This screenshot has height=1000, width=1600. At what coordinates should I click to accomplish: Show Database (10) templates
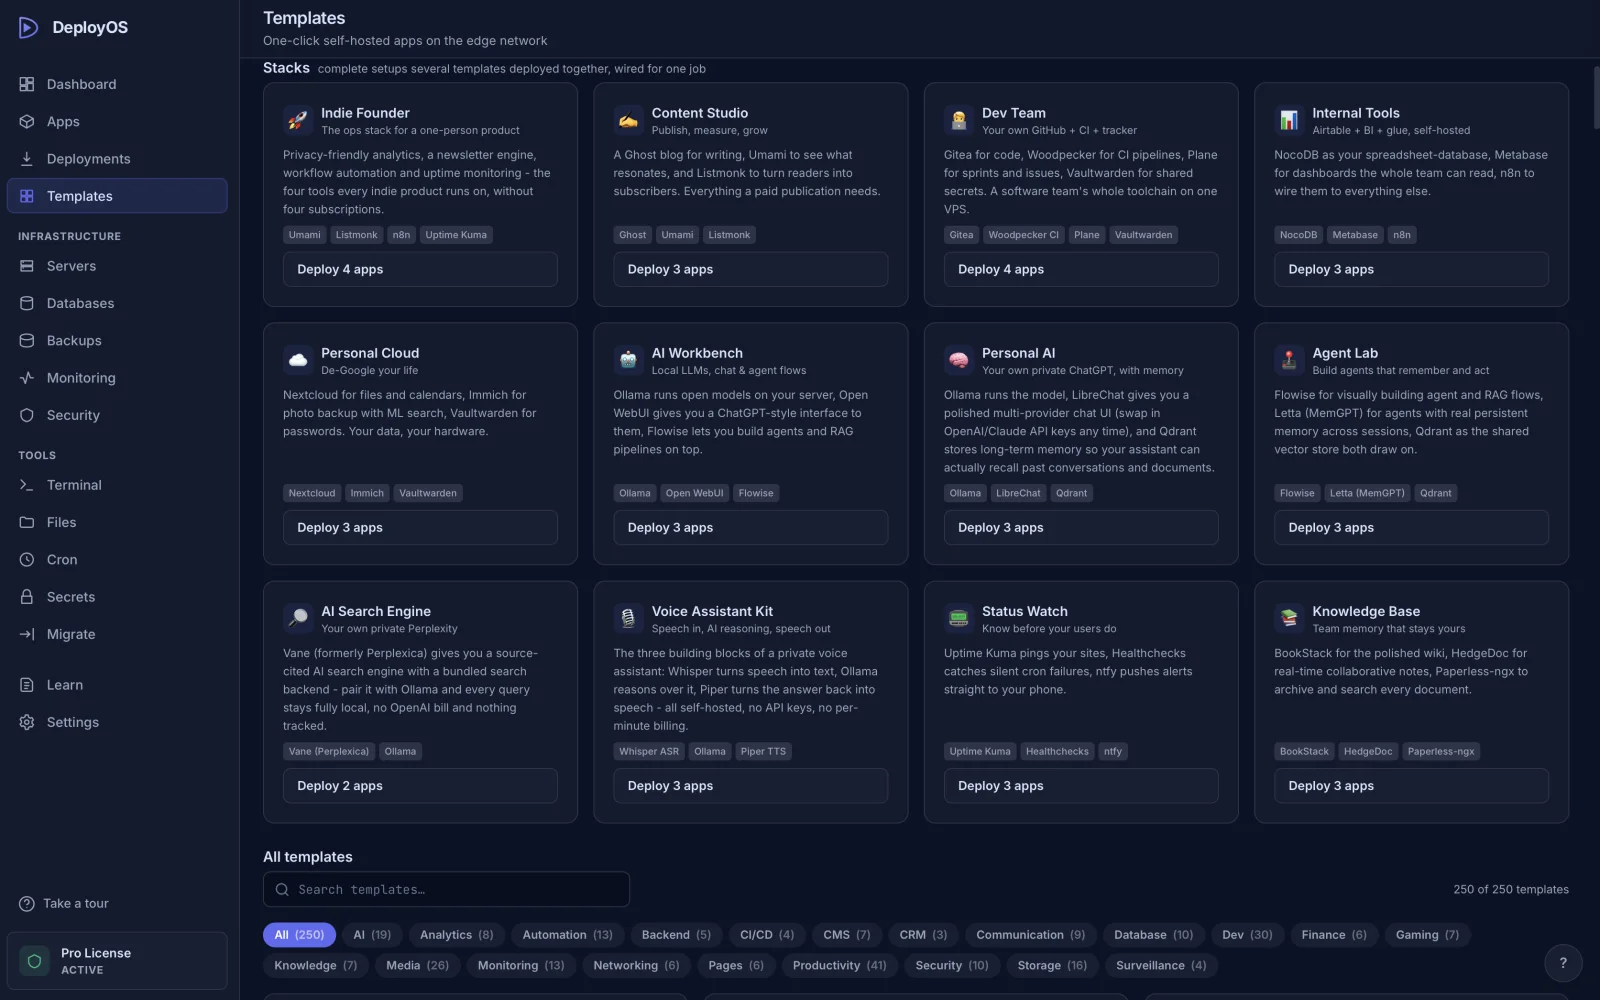pyautogui.click(x=1153, y=935)
